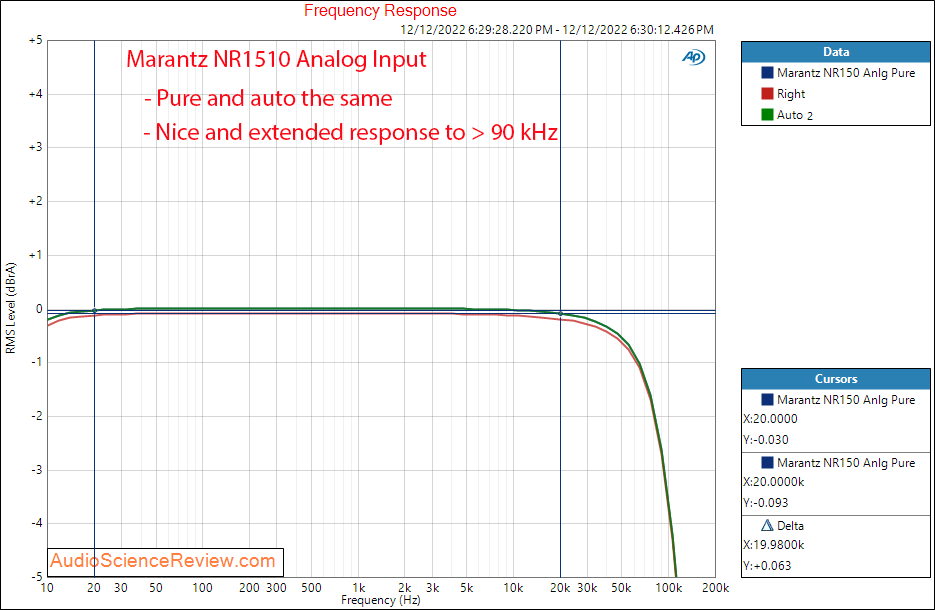Click the 10 tick label on frequency axis

47,589
